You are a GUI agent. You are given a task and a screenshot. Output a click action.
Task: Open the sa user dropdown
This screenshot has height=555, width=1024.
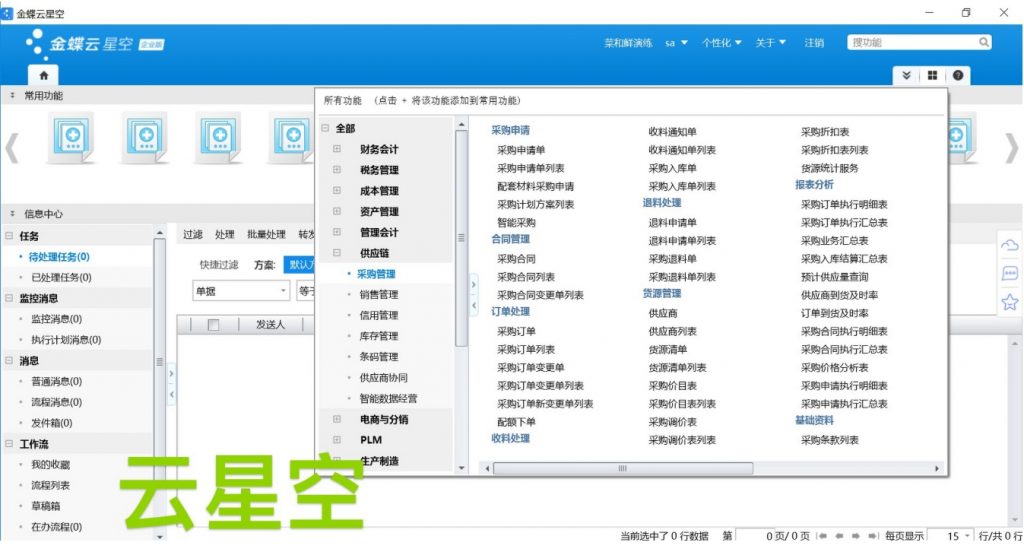(676, 43)
